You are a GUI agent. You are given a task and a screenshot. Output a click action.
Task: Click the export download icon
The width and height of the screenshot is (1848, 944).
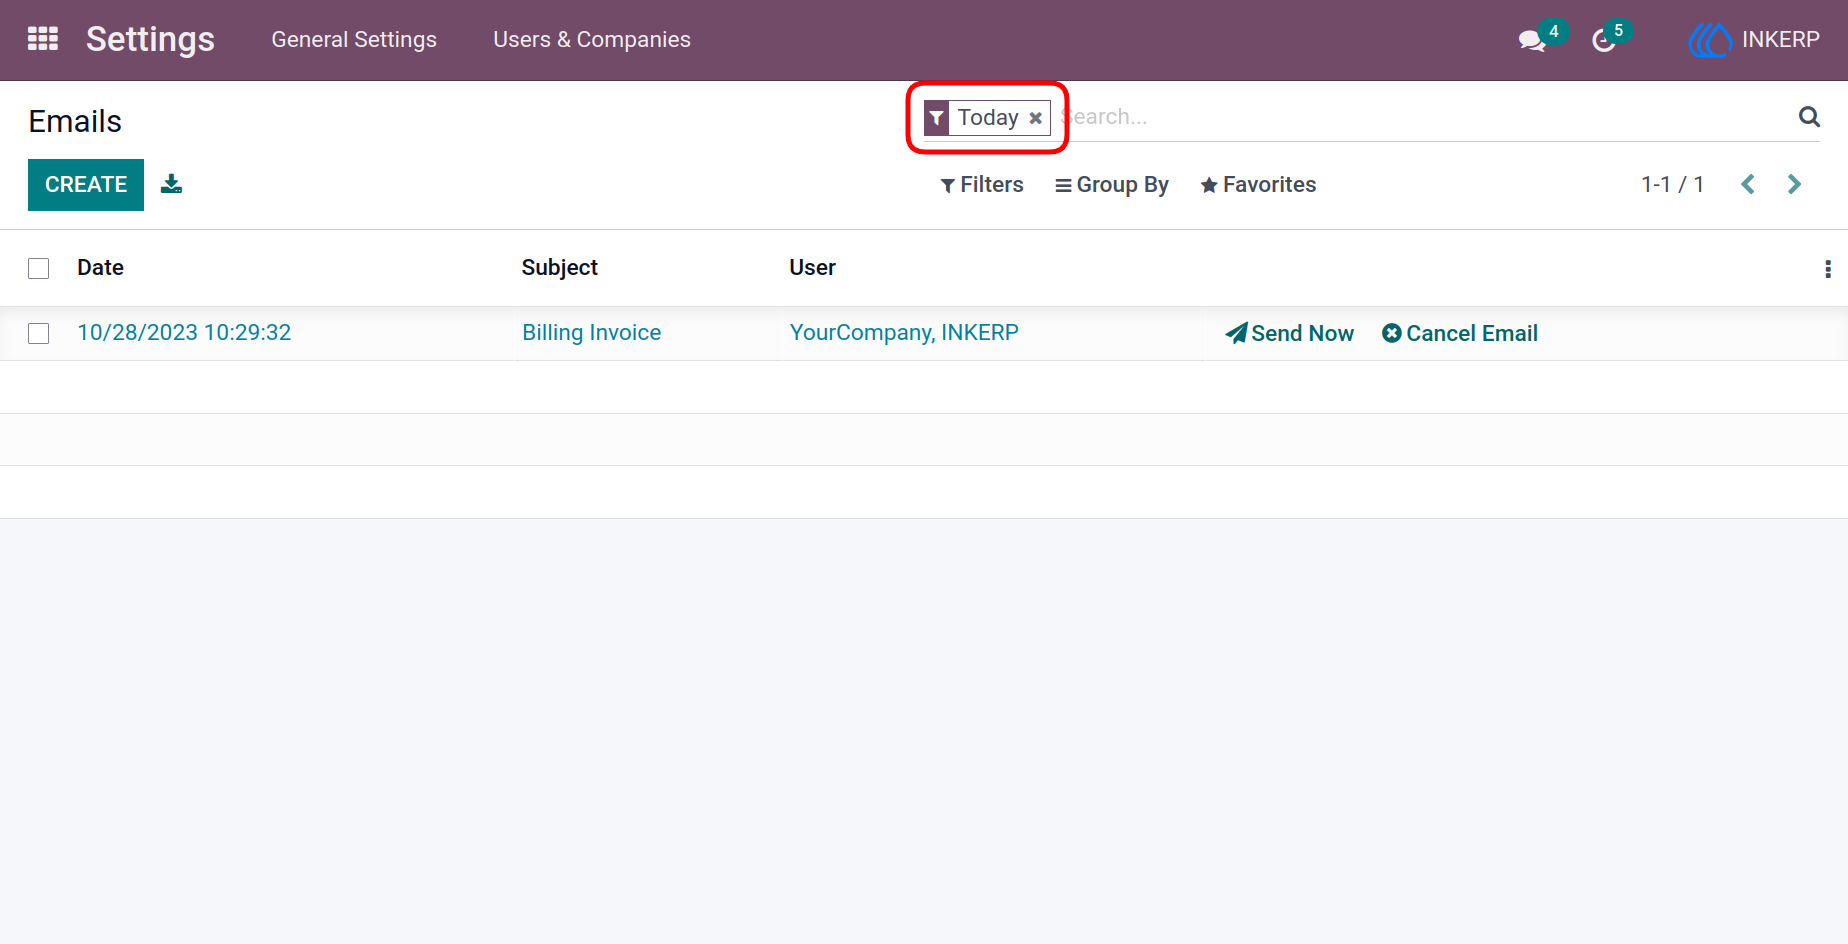coord(172,184)
